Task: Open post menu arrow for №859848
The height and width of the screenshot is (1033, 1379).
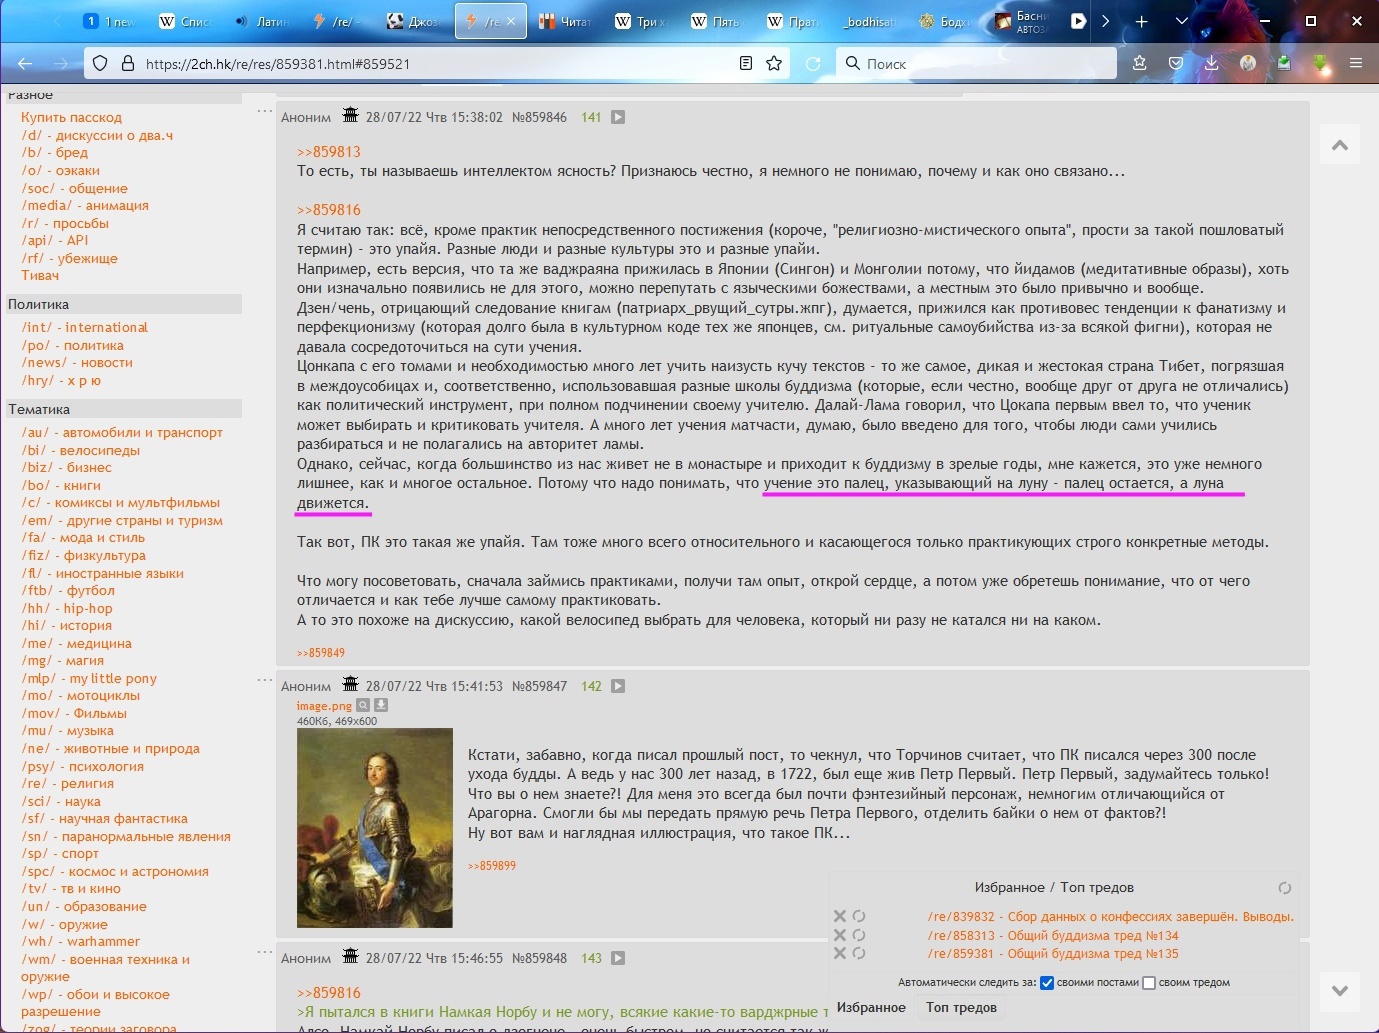Action: (x=618, y=958)
